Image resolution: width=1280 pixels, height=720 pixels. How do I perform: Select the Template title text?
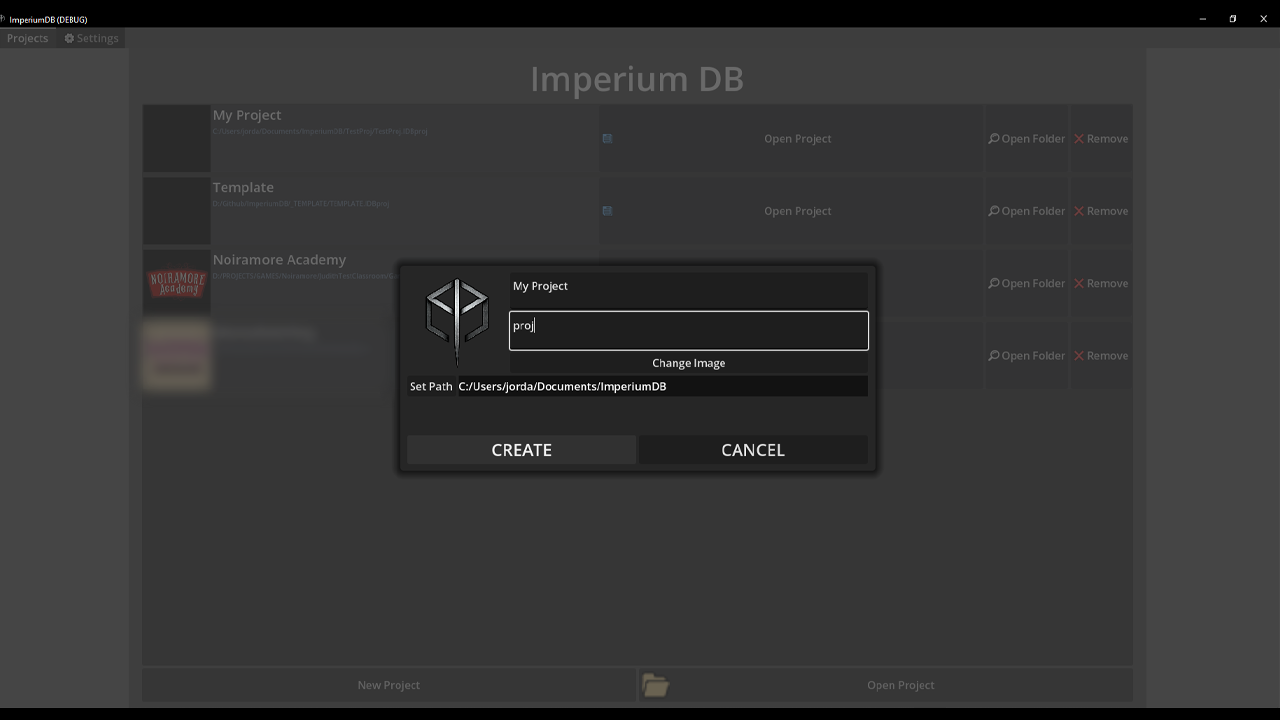(243, 187)
